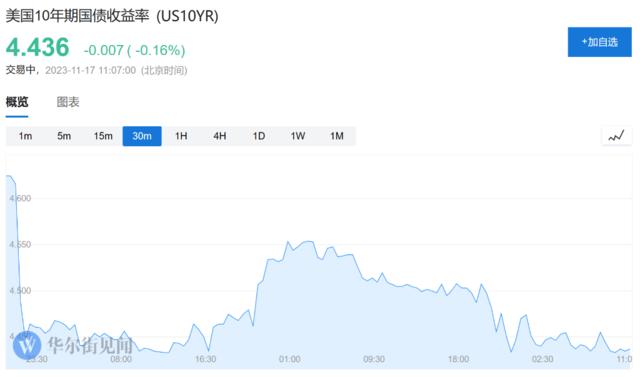Image resolution: width=640 pixels, height=377 pixels.
Task: Open the 图表 tab
Action: tap(68, 102)
